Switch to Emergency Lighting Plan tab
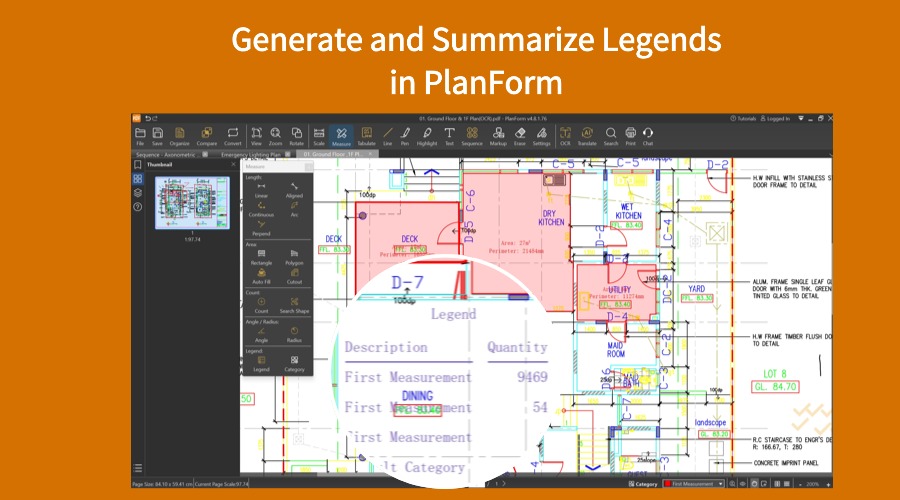This screenshot has width=900, height=500. [x=251, y=154]
